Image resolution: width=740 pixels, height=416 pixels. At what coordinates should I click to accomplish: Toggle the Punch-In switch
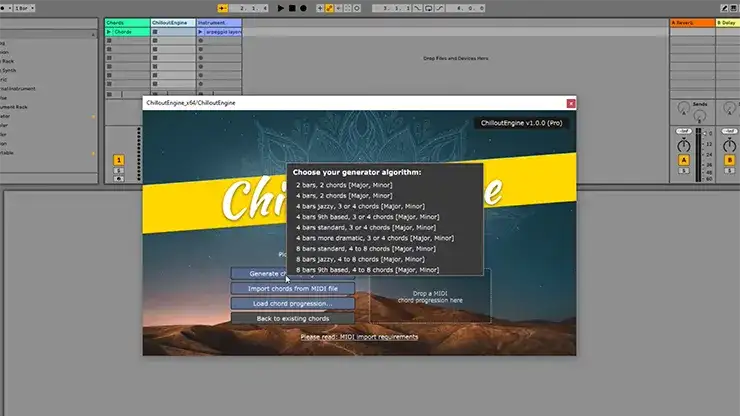[418, 8]
